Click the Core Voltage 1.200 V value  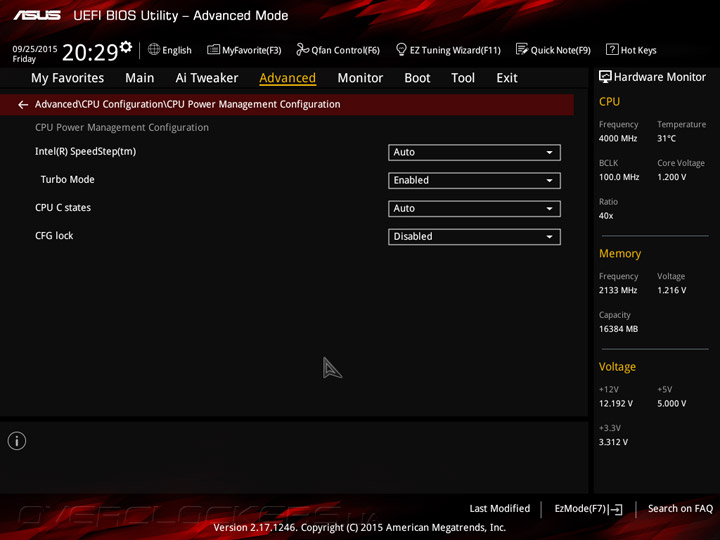[671, 177]
